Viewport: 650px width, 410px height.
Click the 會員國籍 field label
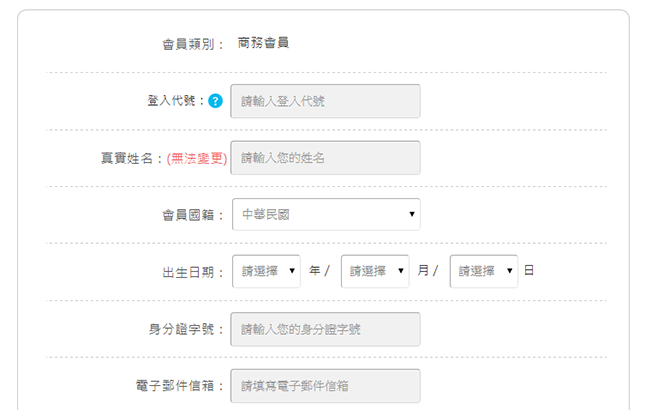pyautogui.click(x=190, y=214)
